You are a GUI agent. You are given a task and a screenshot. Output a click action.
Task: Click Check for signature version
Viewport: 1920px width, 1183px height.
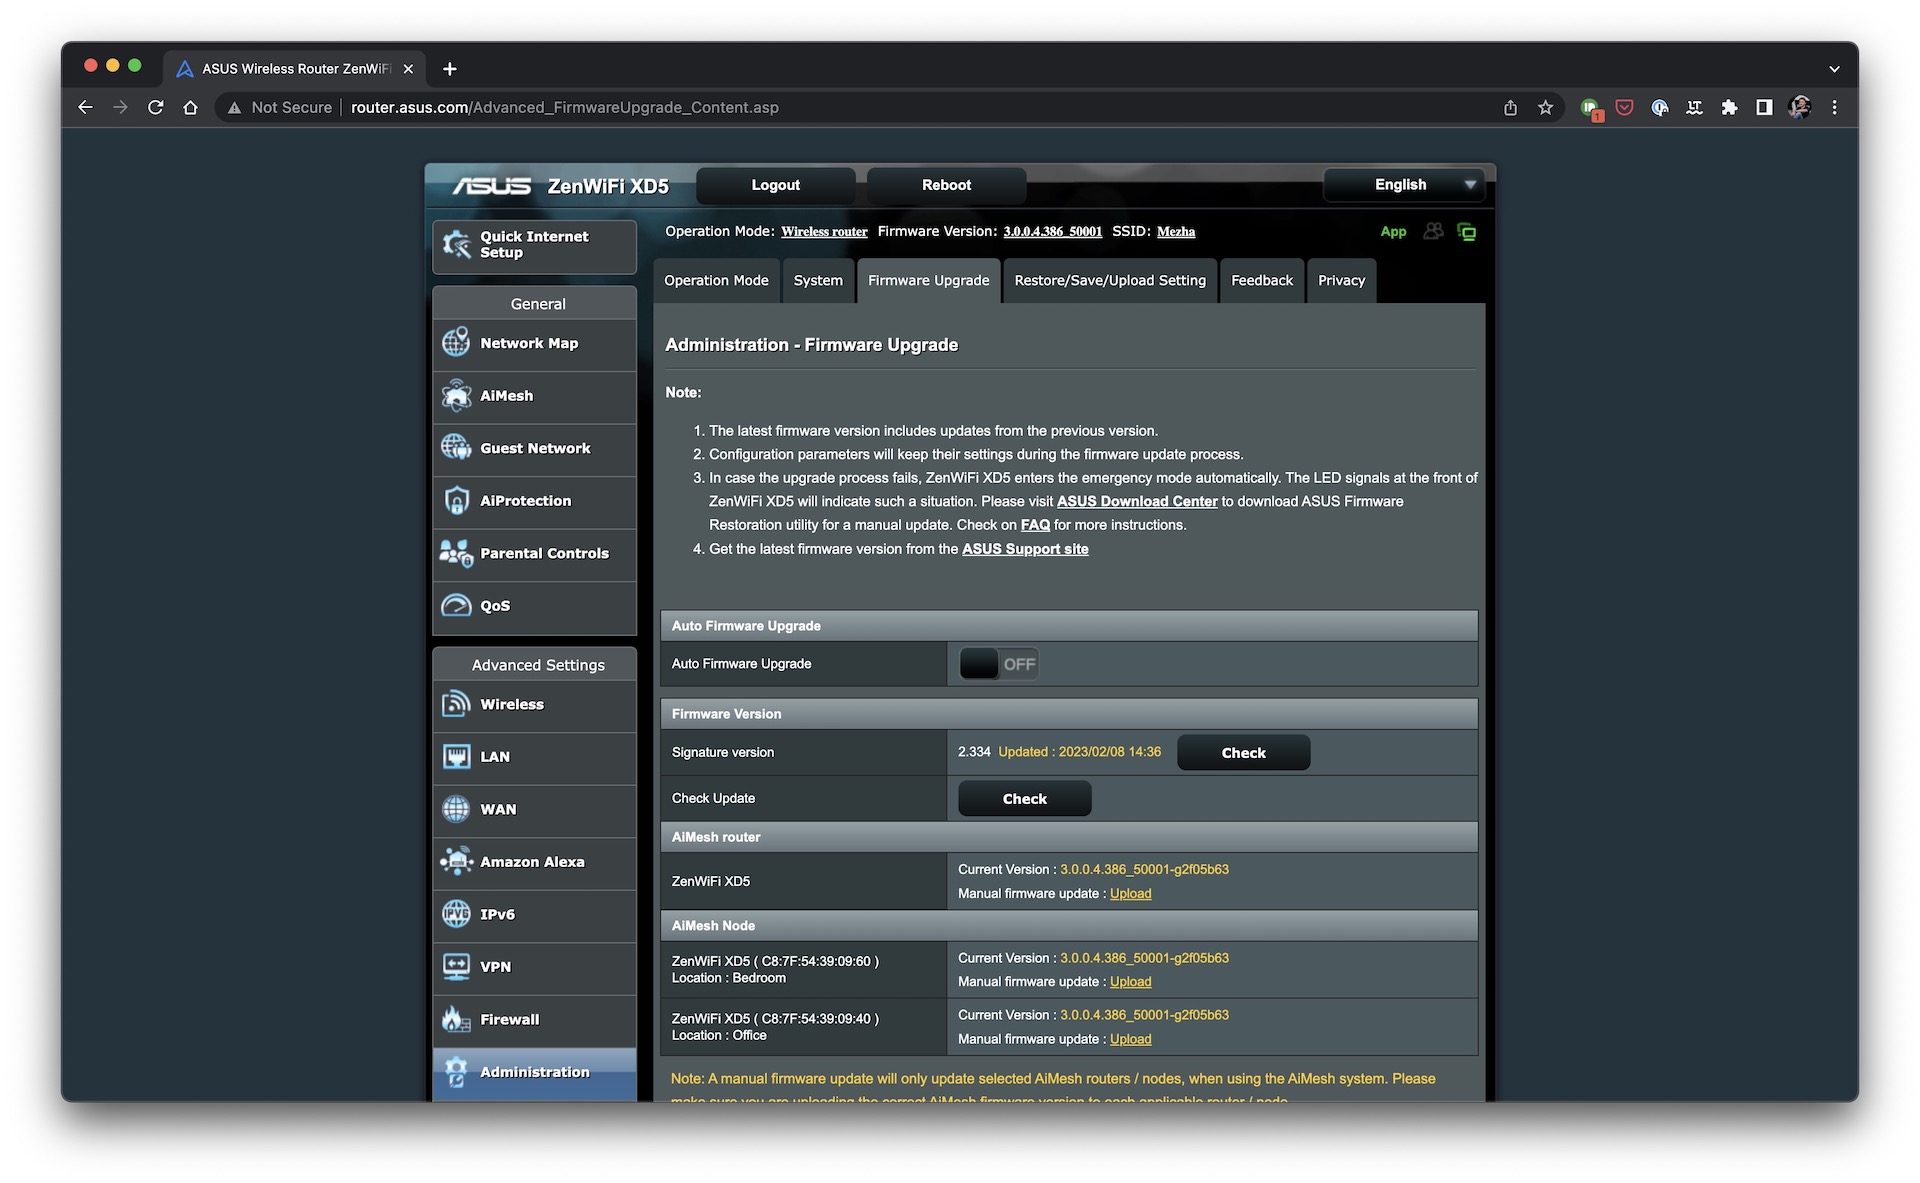(1243, 751)
